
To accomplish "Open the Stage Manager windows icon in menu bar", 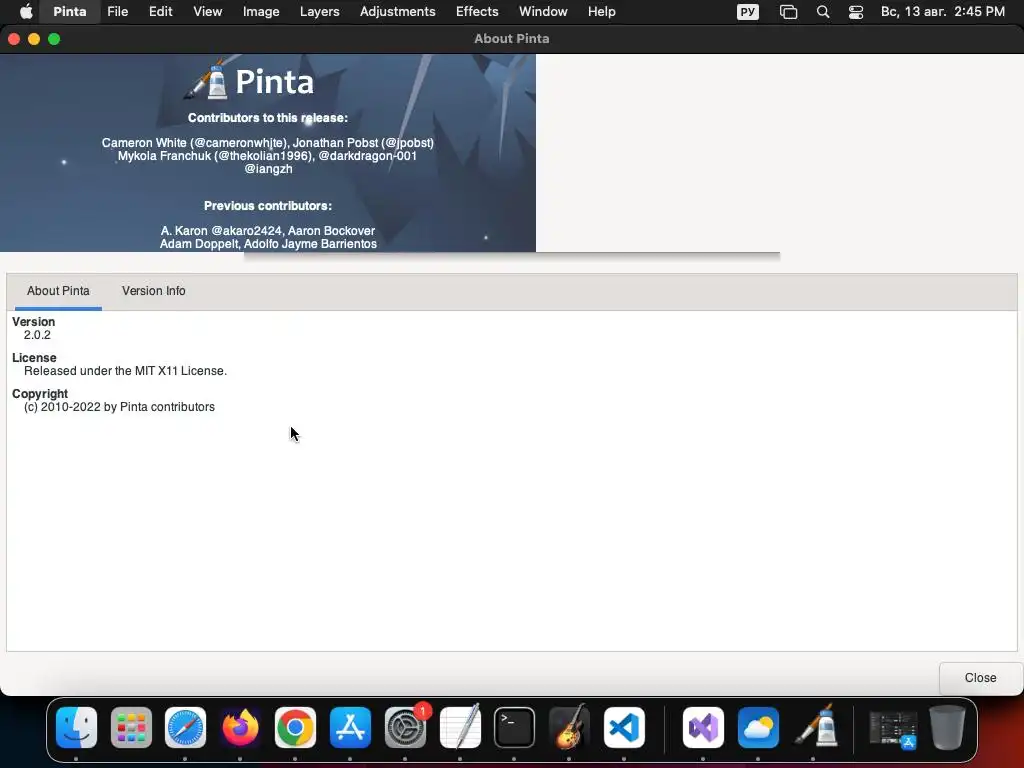I will click(x=788, y=12).
